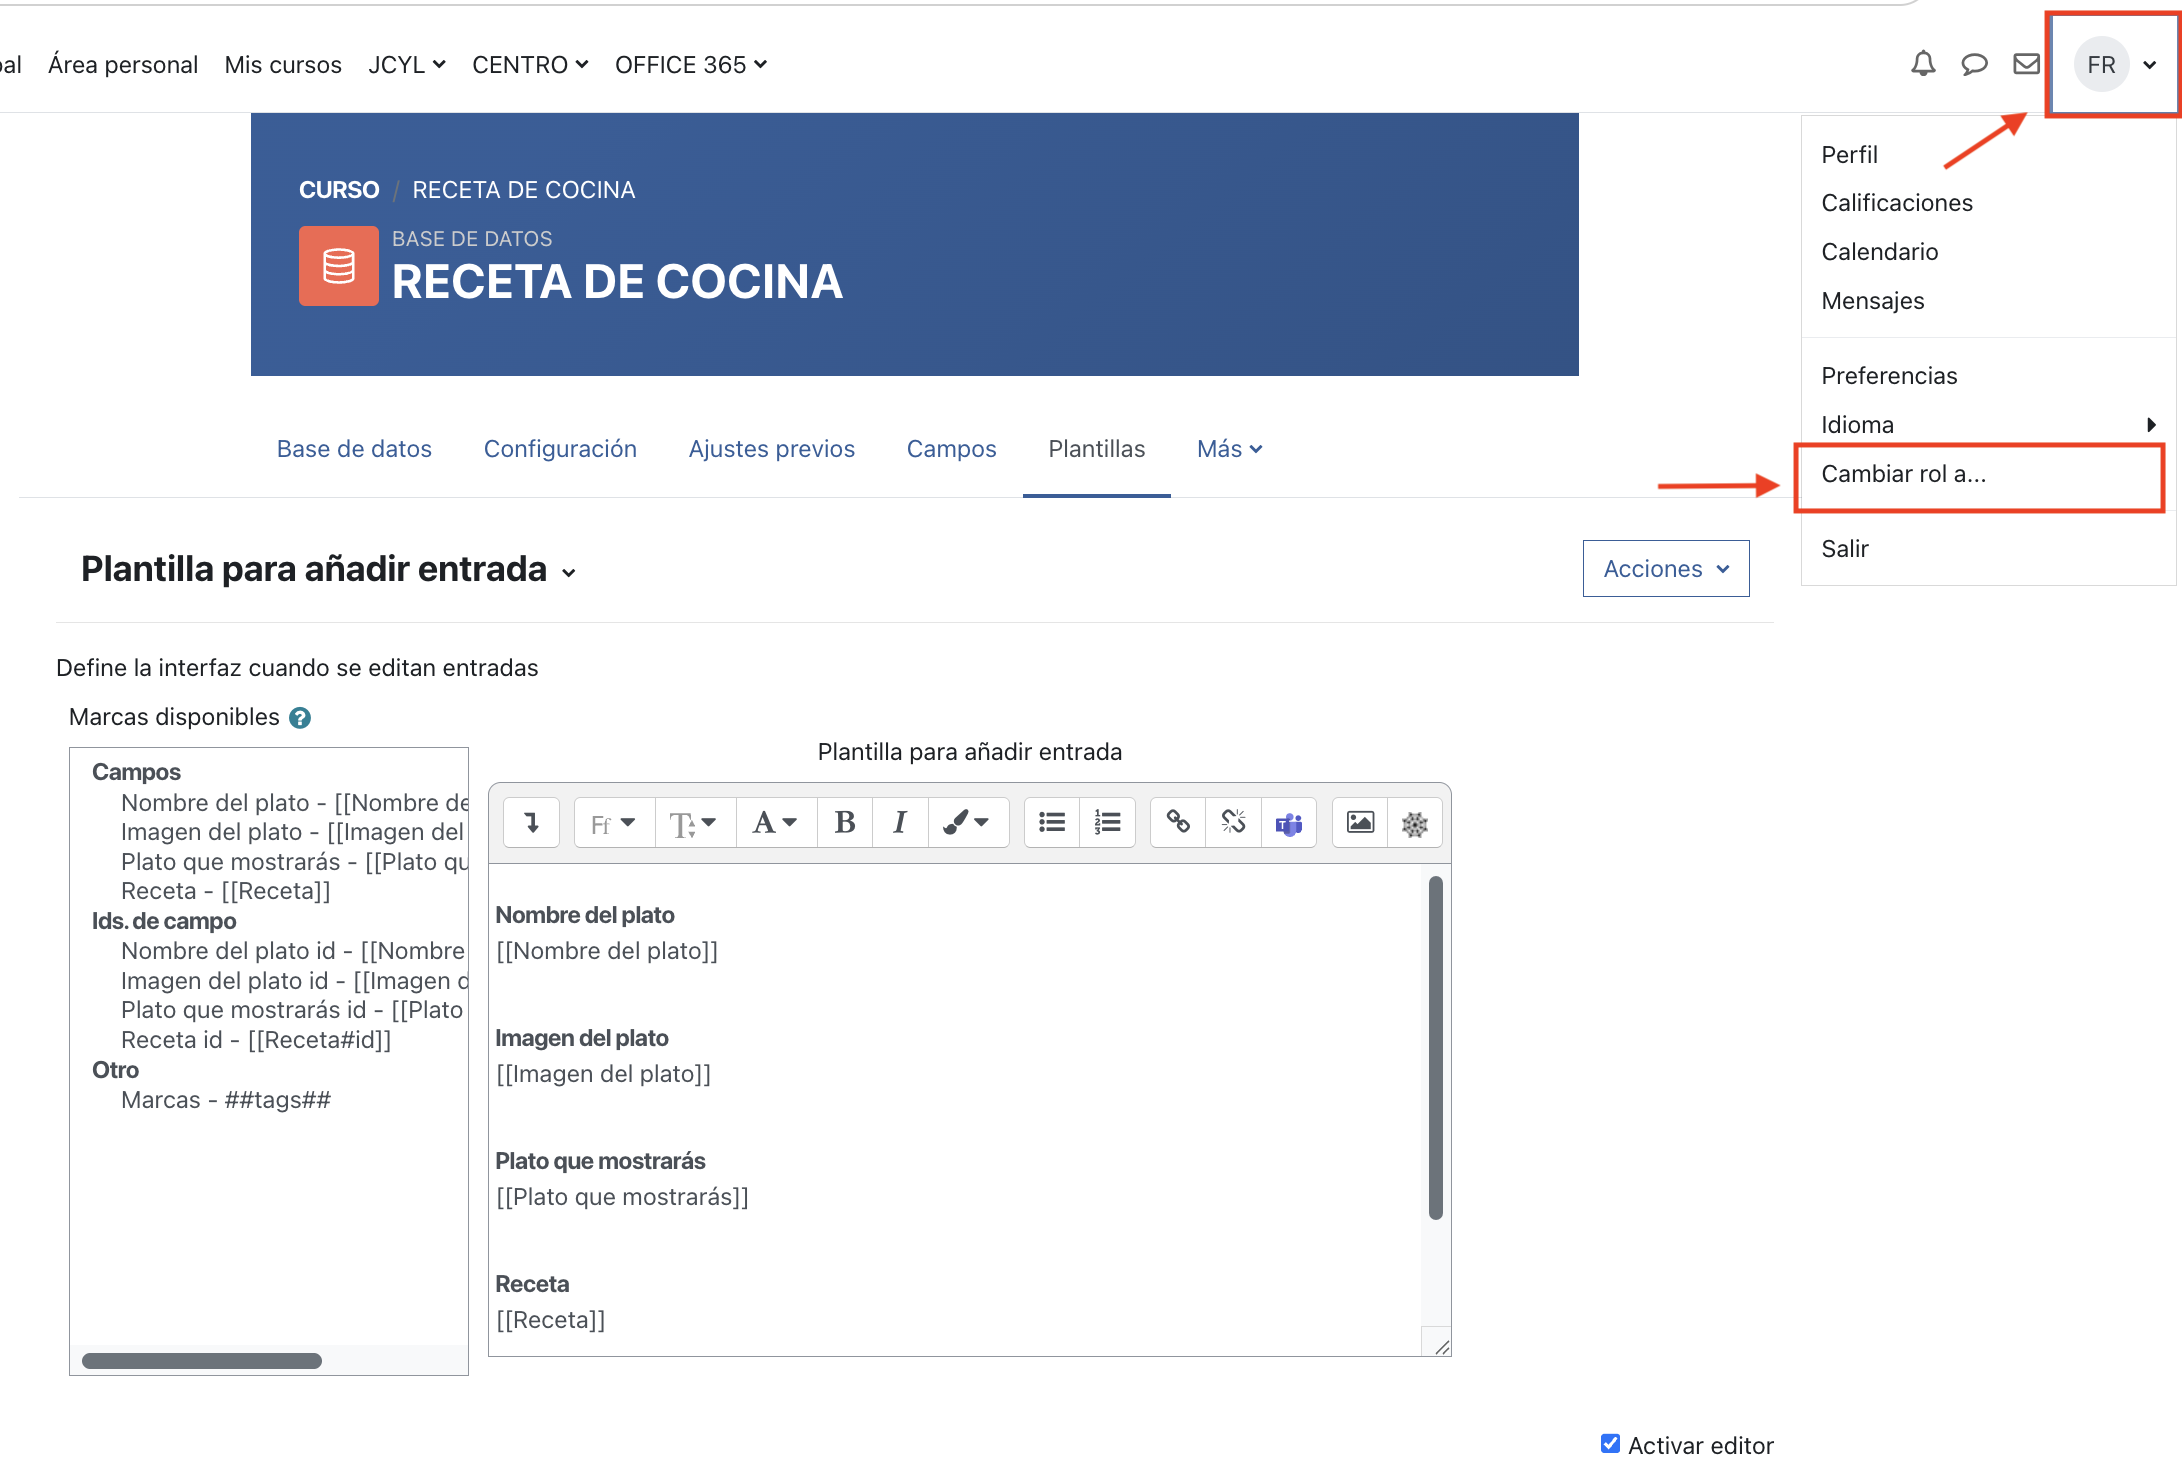Switch to the Base de datos tab

point(354,449)
